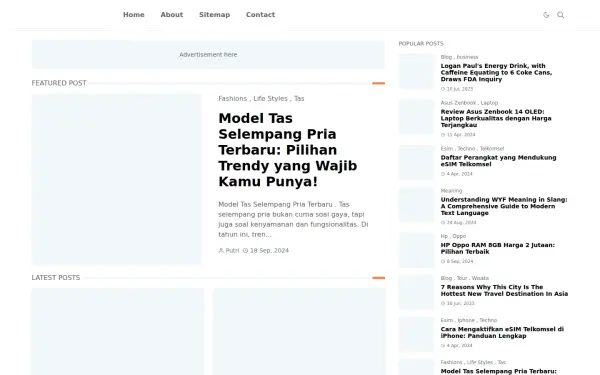
Task: Open 'Understanding WYF Meaning in Slang' post
Action: (504, 206)
